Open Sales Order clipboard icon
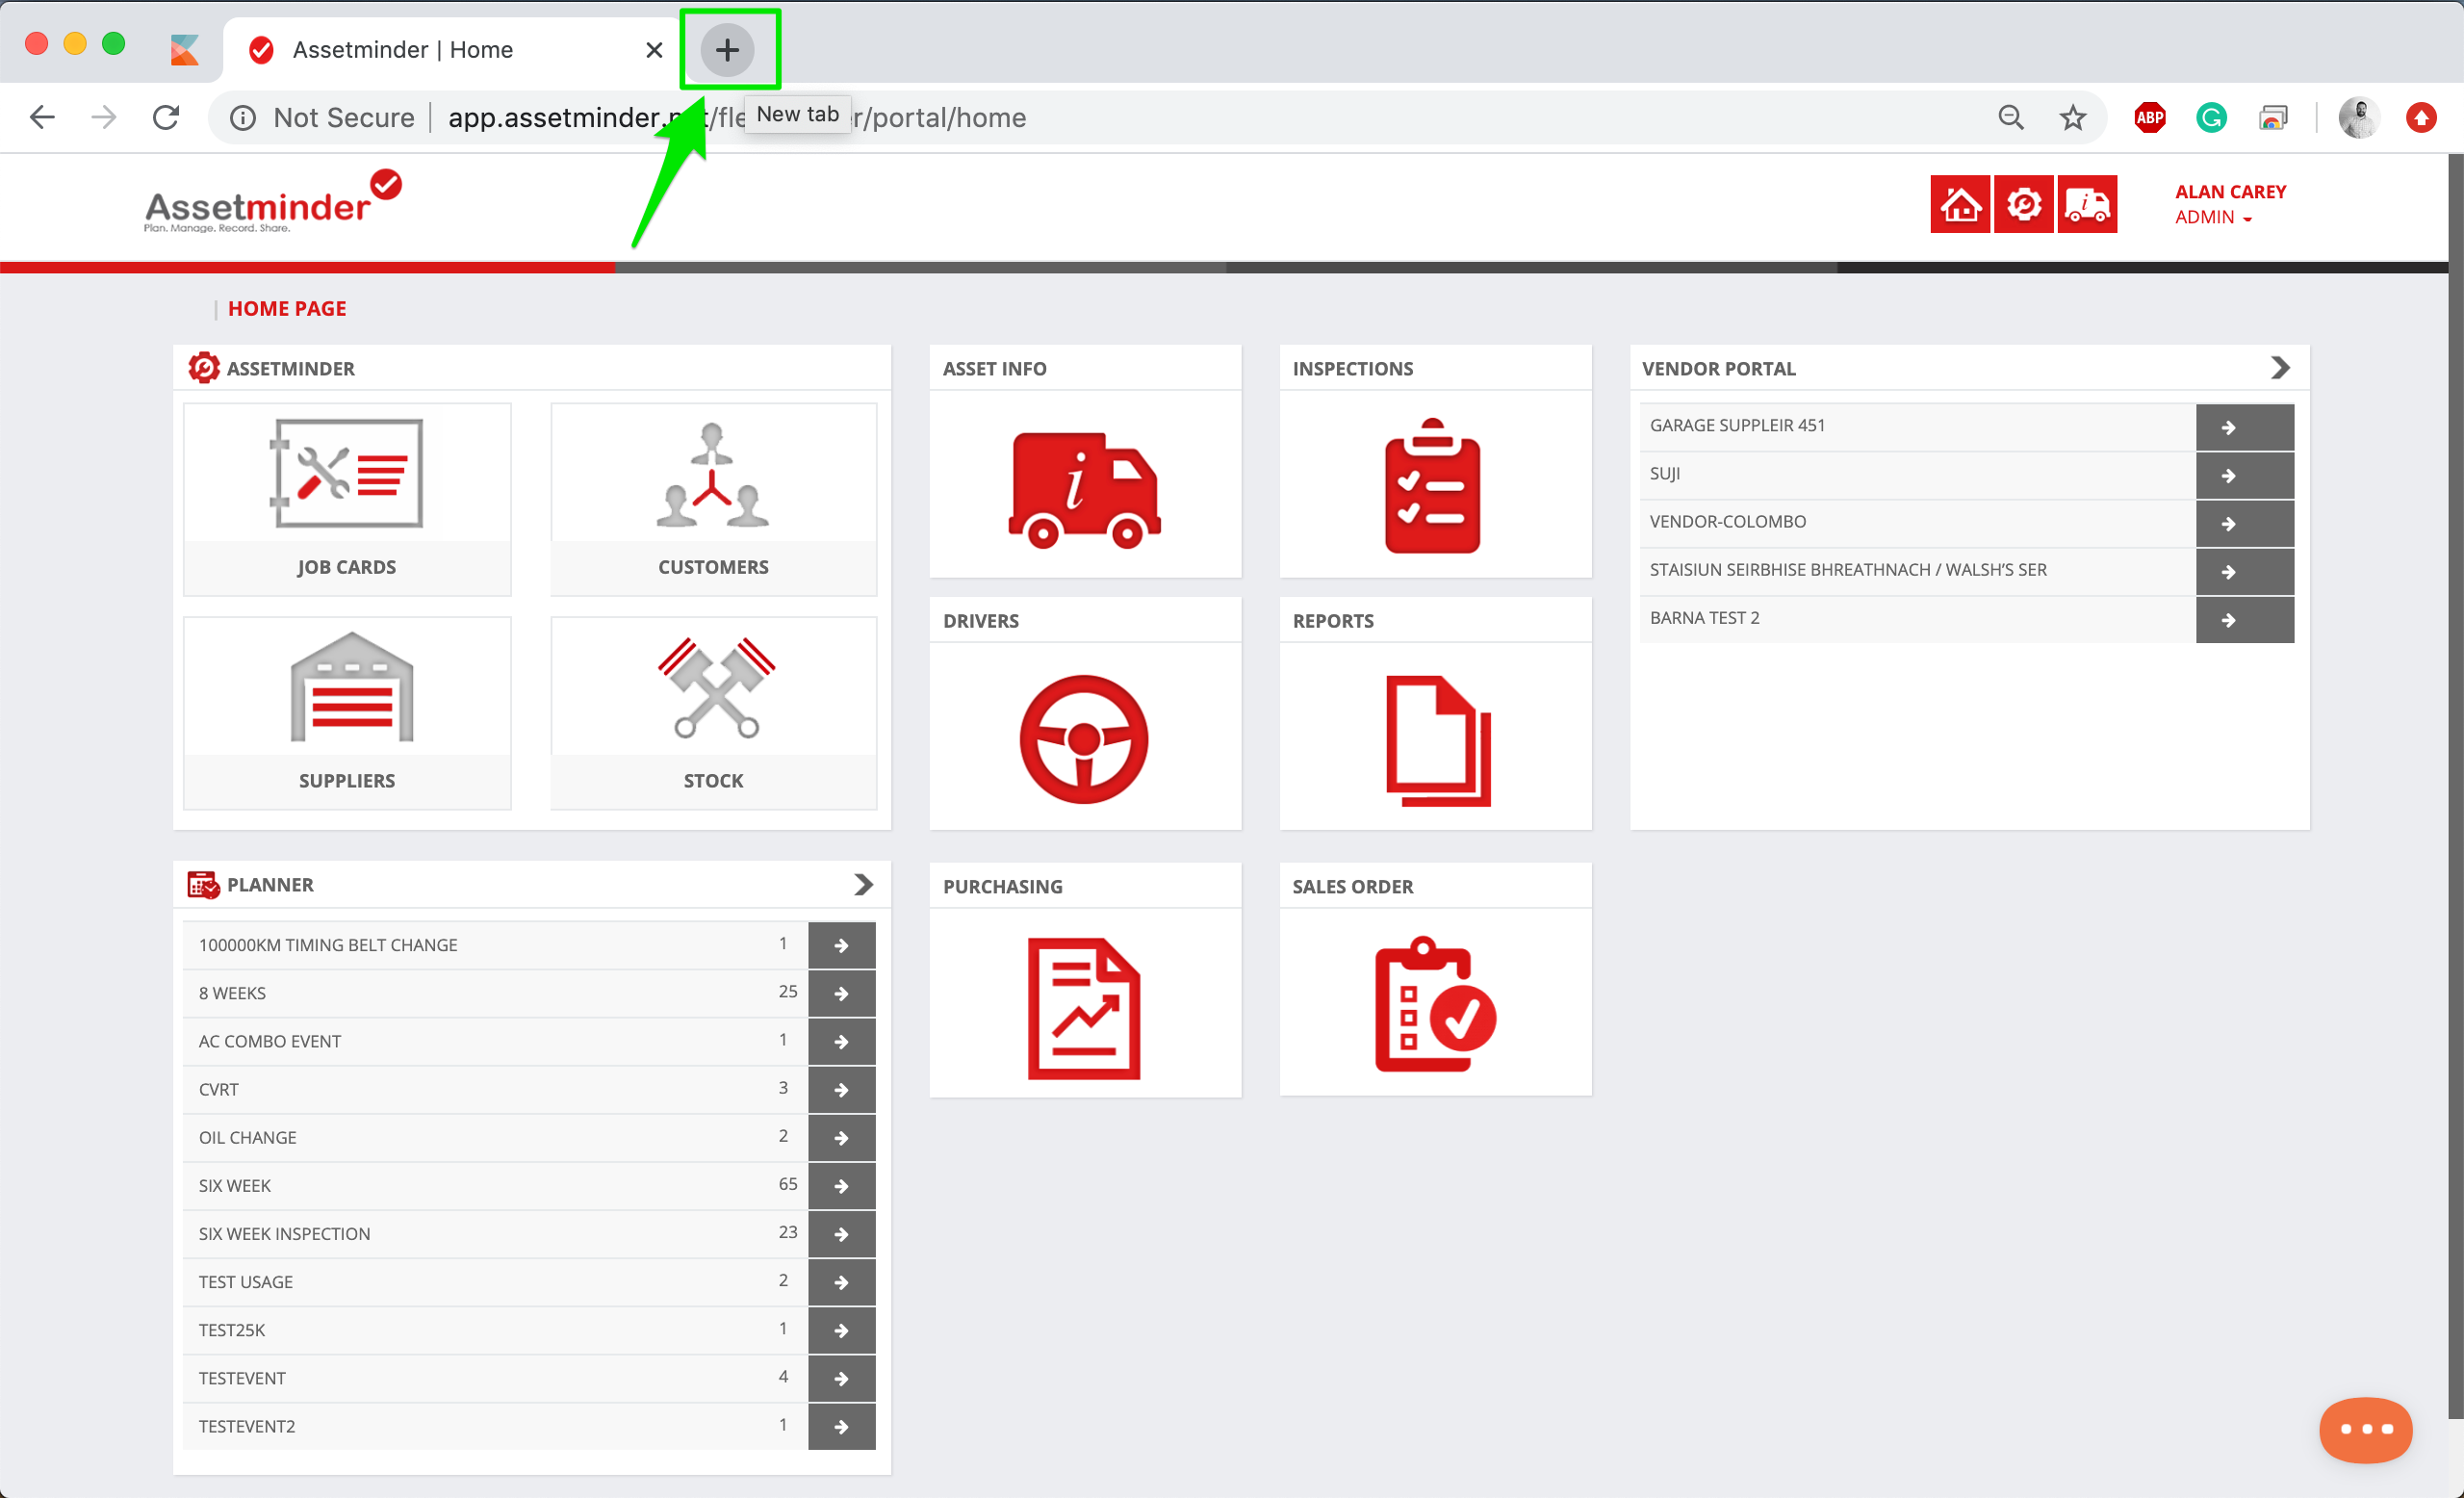 [x=1435, y=1004]
